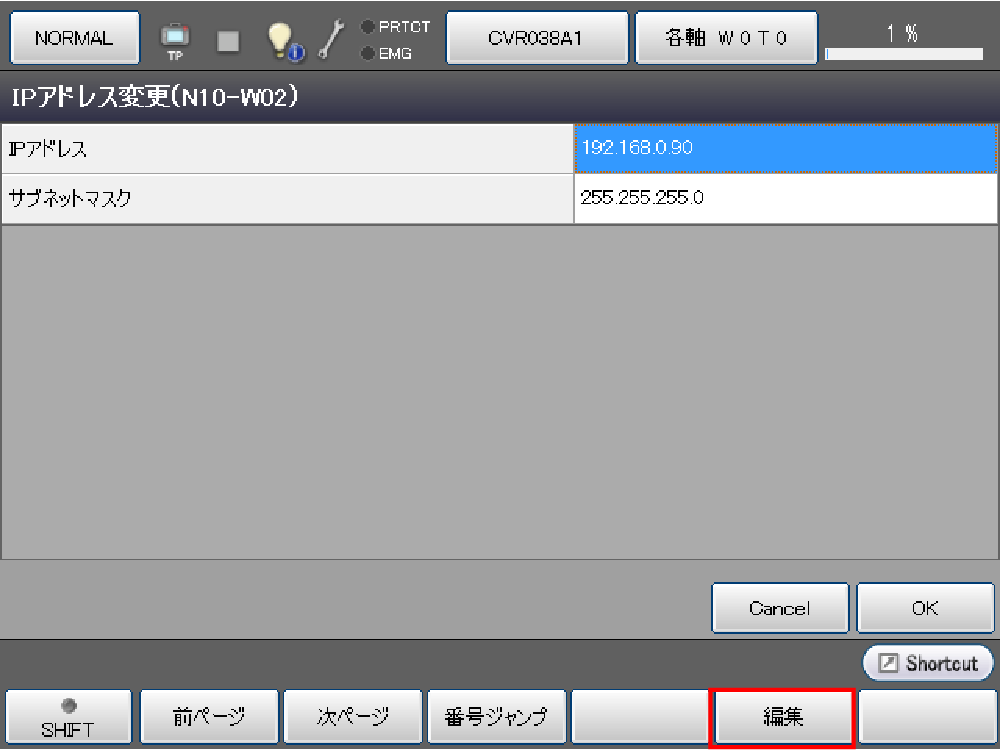Click the TP teach pendant icon
This screenshot has width=1000, height=750.
(175, 40)
